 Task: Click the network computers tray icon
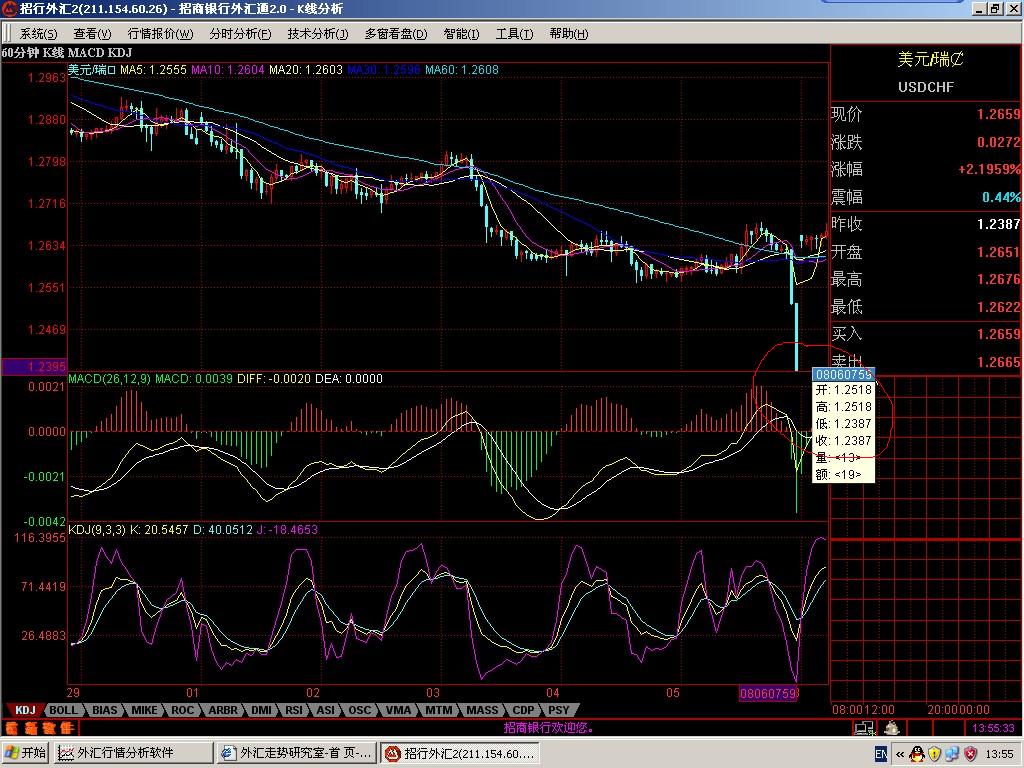[952, 753]
